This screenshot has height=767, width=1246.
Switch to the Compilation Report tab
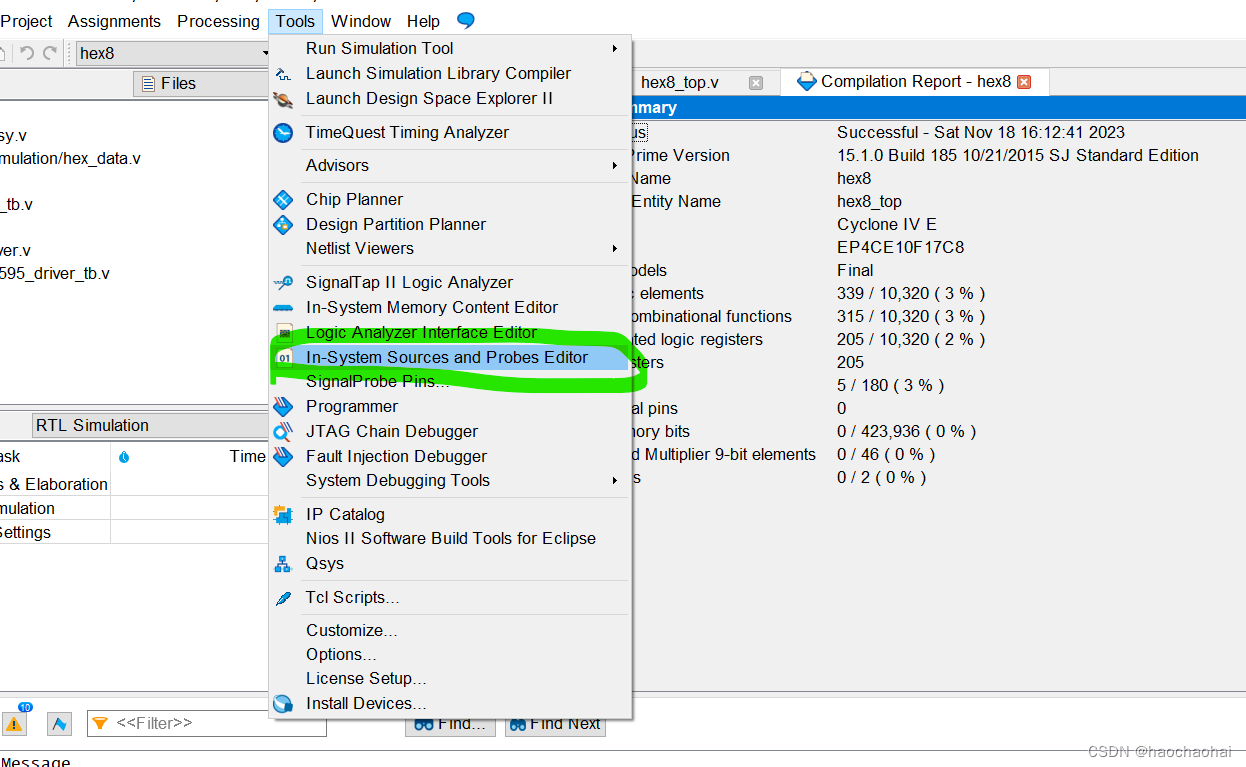(x=903, y=81)
